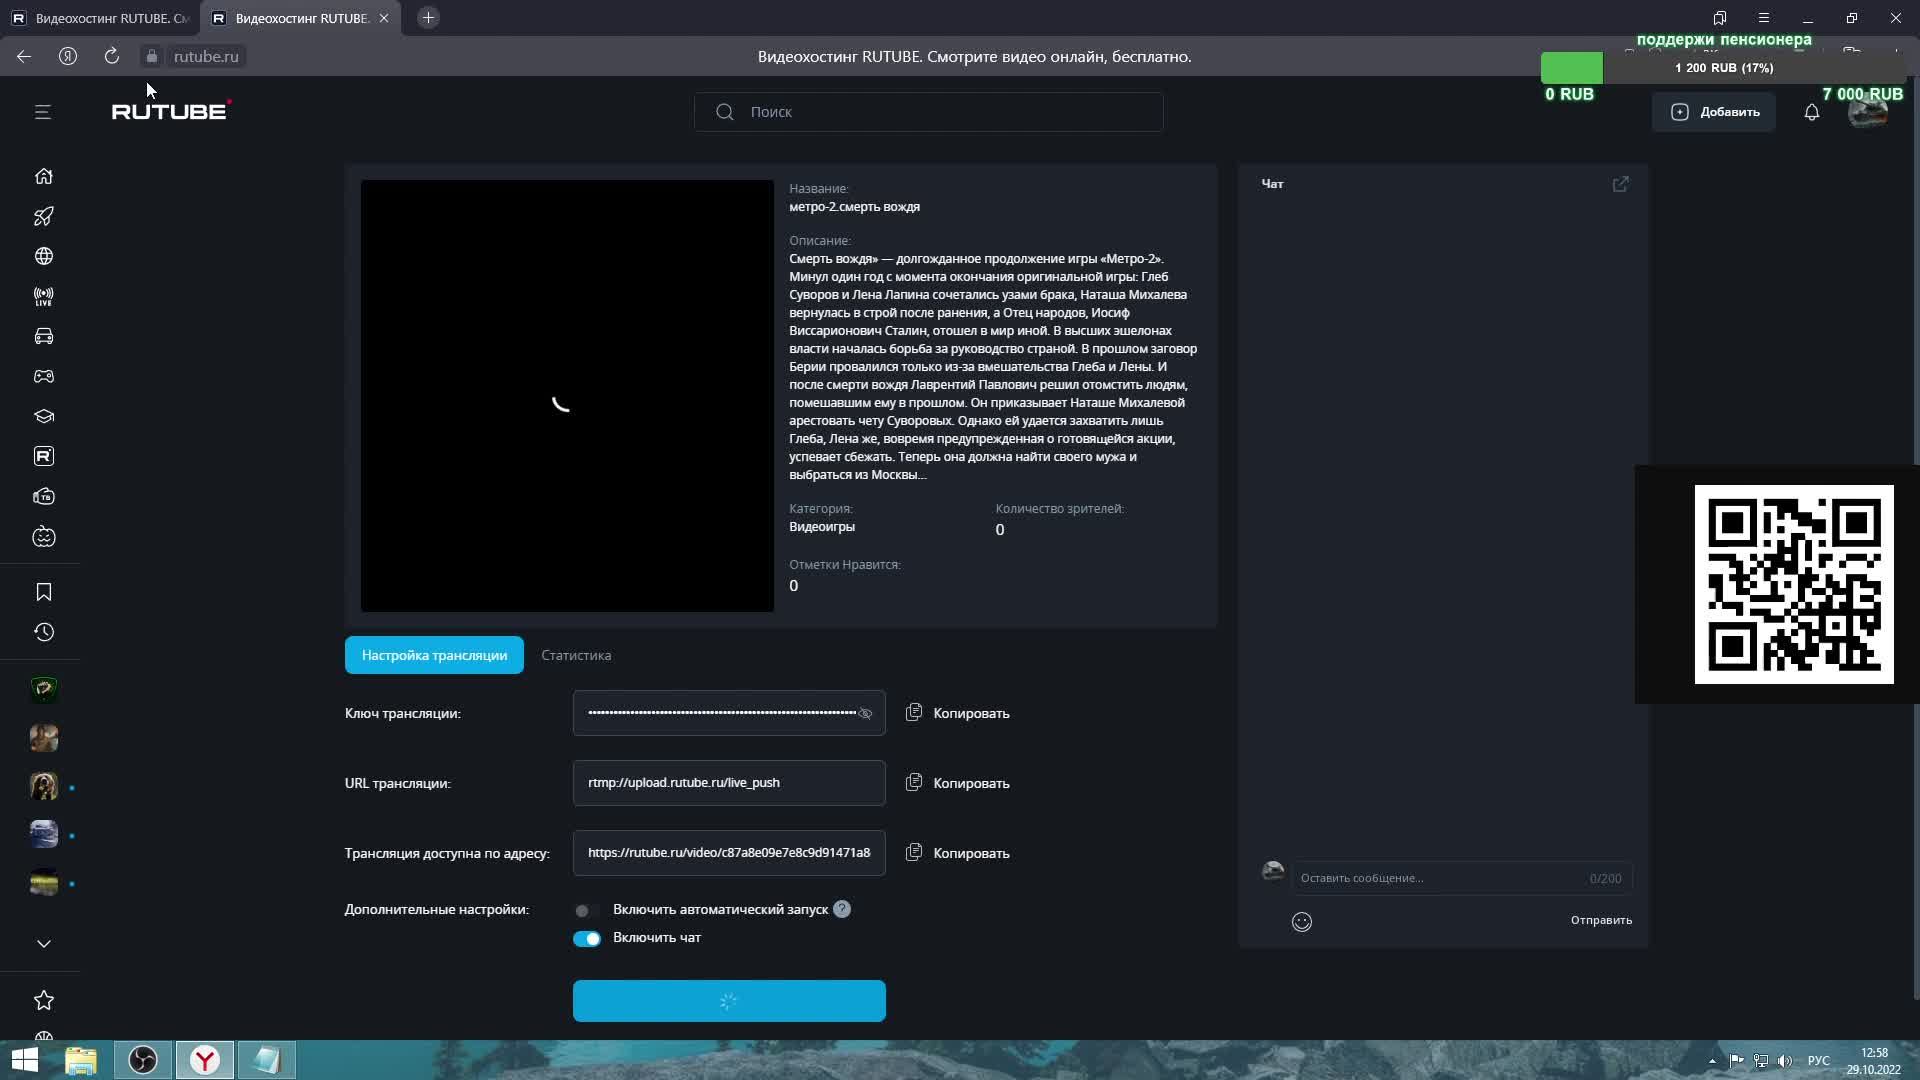Image resolution: width=1920 pixels, height=1080 pixels.
Task: Open the emoji picker in chat
Action: pyautogui.click(x=1301, y=922)
